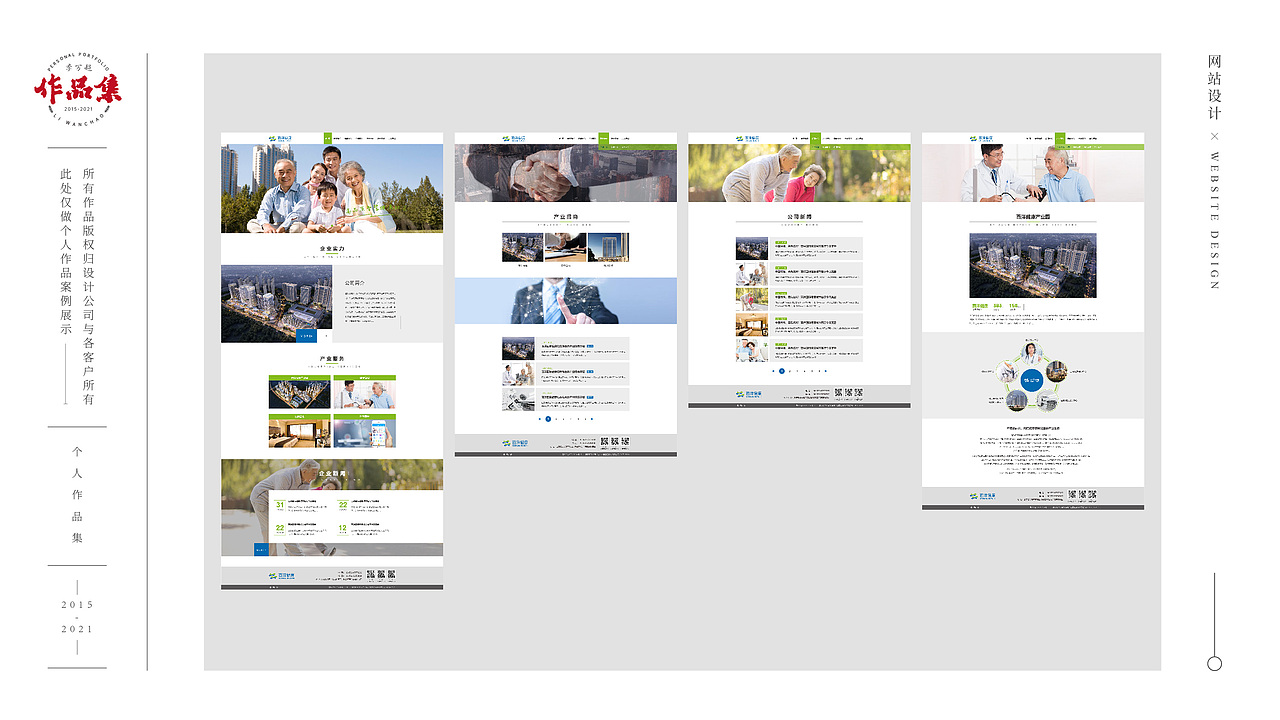Open the family hero banner in first mockup
This screenshot has height=720, width=1280.
[332, 188]
